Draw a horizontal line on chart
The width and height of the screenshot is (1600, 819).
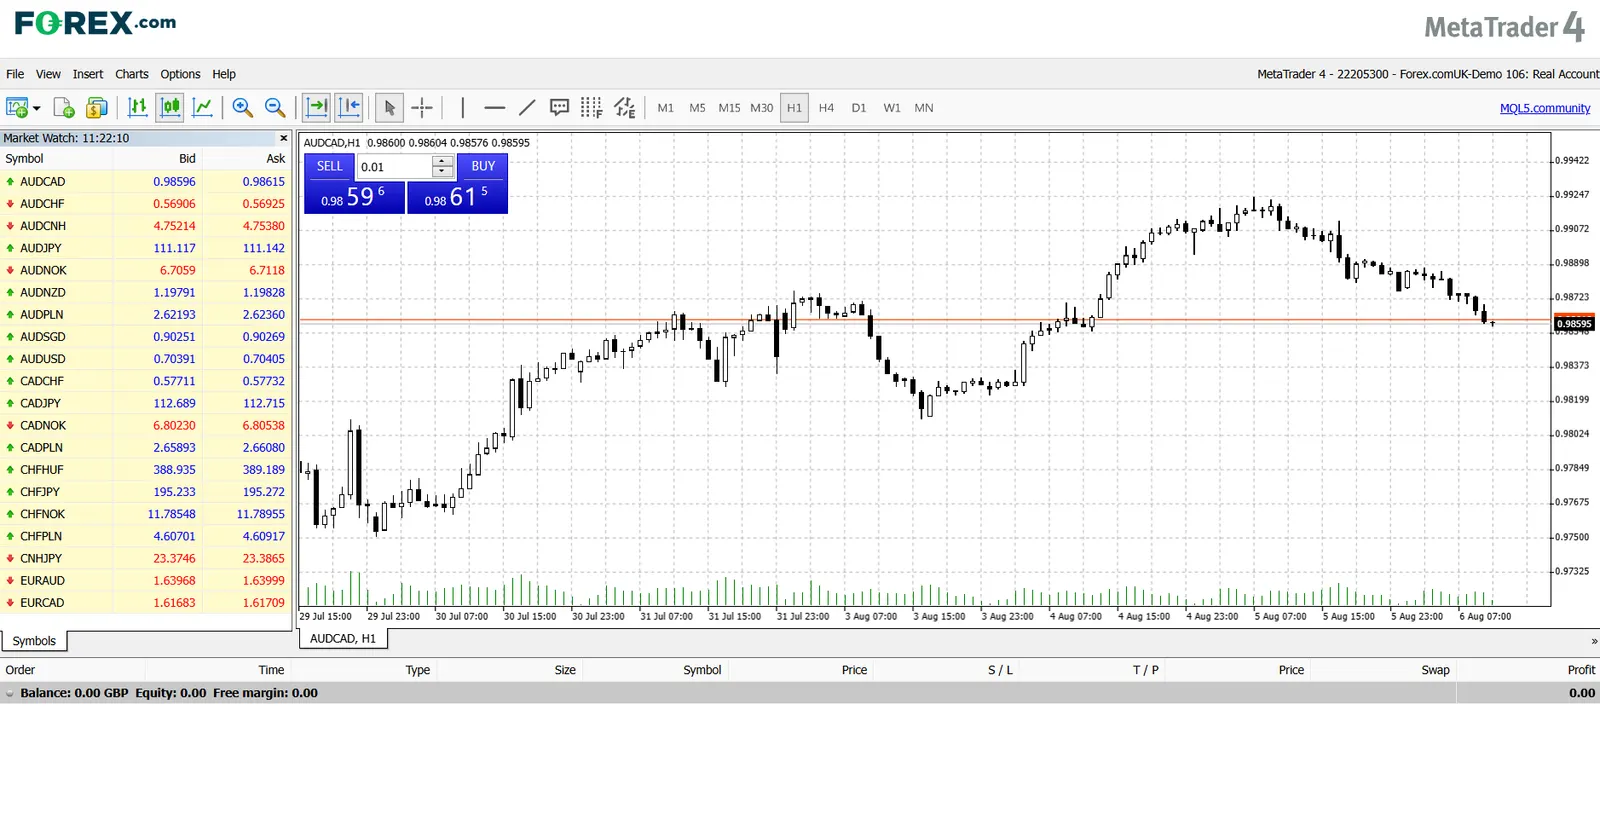[495, 108]
